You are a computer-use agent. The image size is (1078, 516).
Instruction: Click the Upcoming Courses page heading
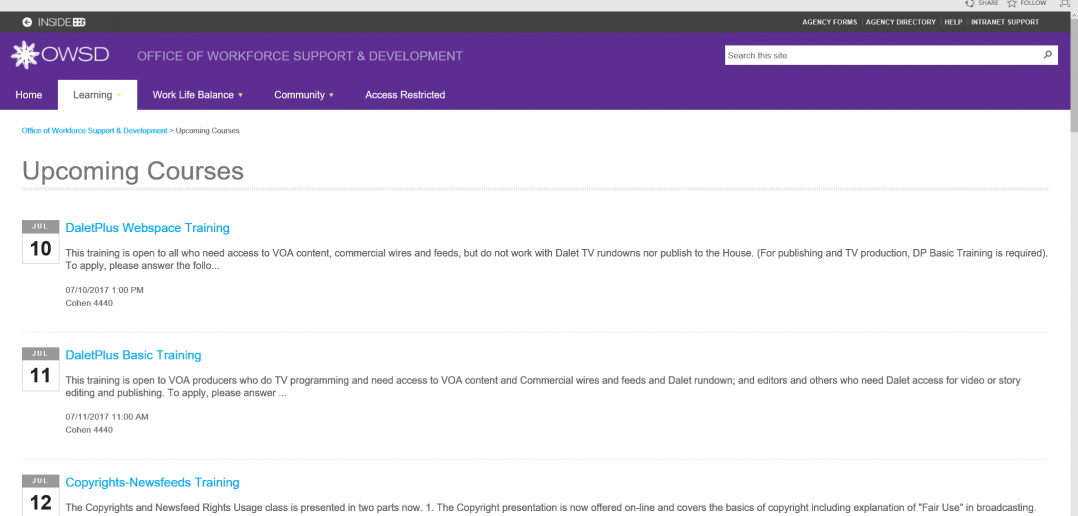click(133, 171)
